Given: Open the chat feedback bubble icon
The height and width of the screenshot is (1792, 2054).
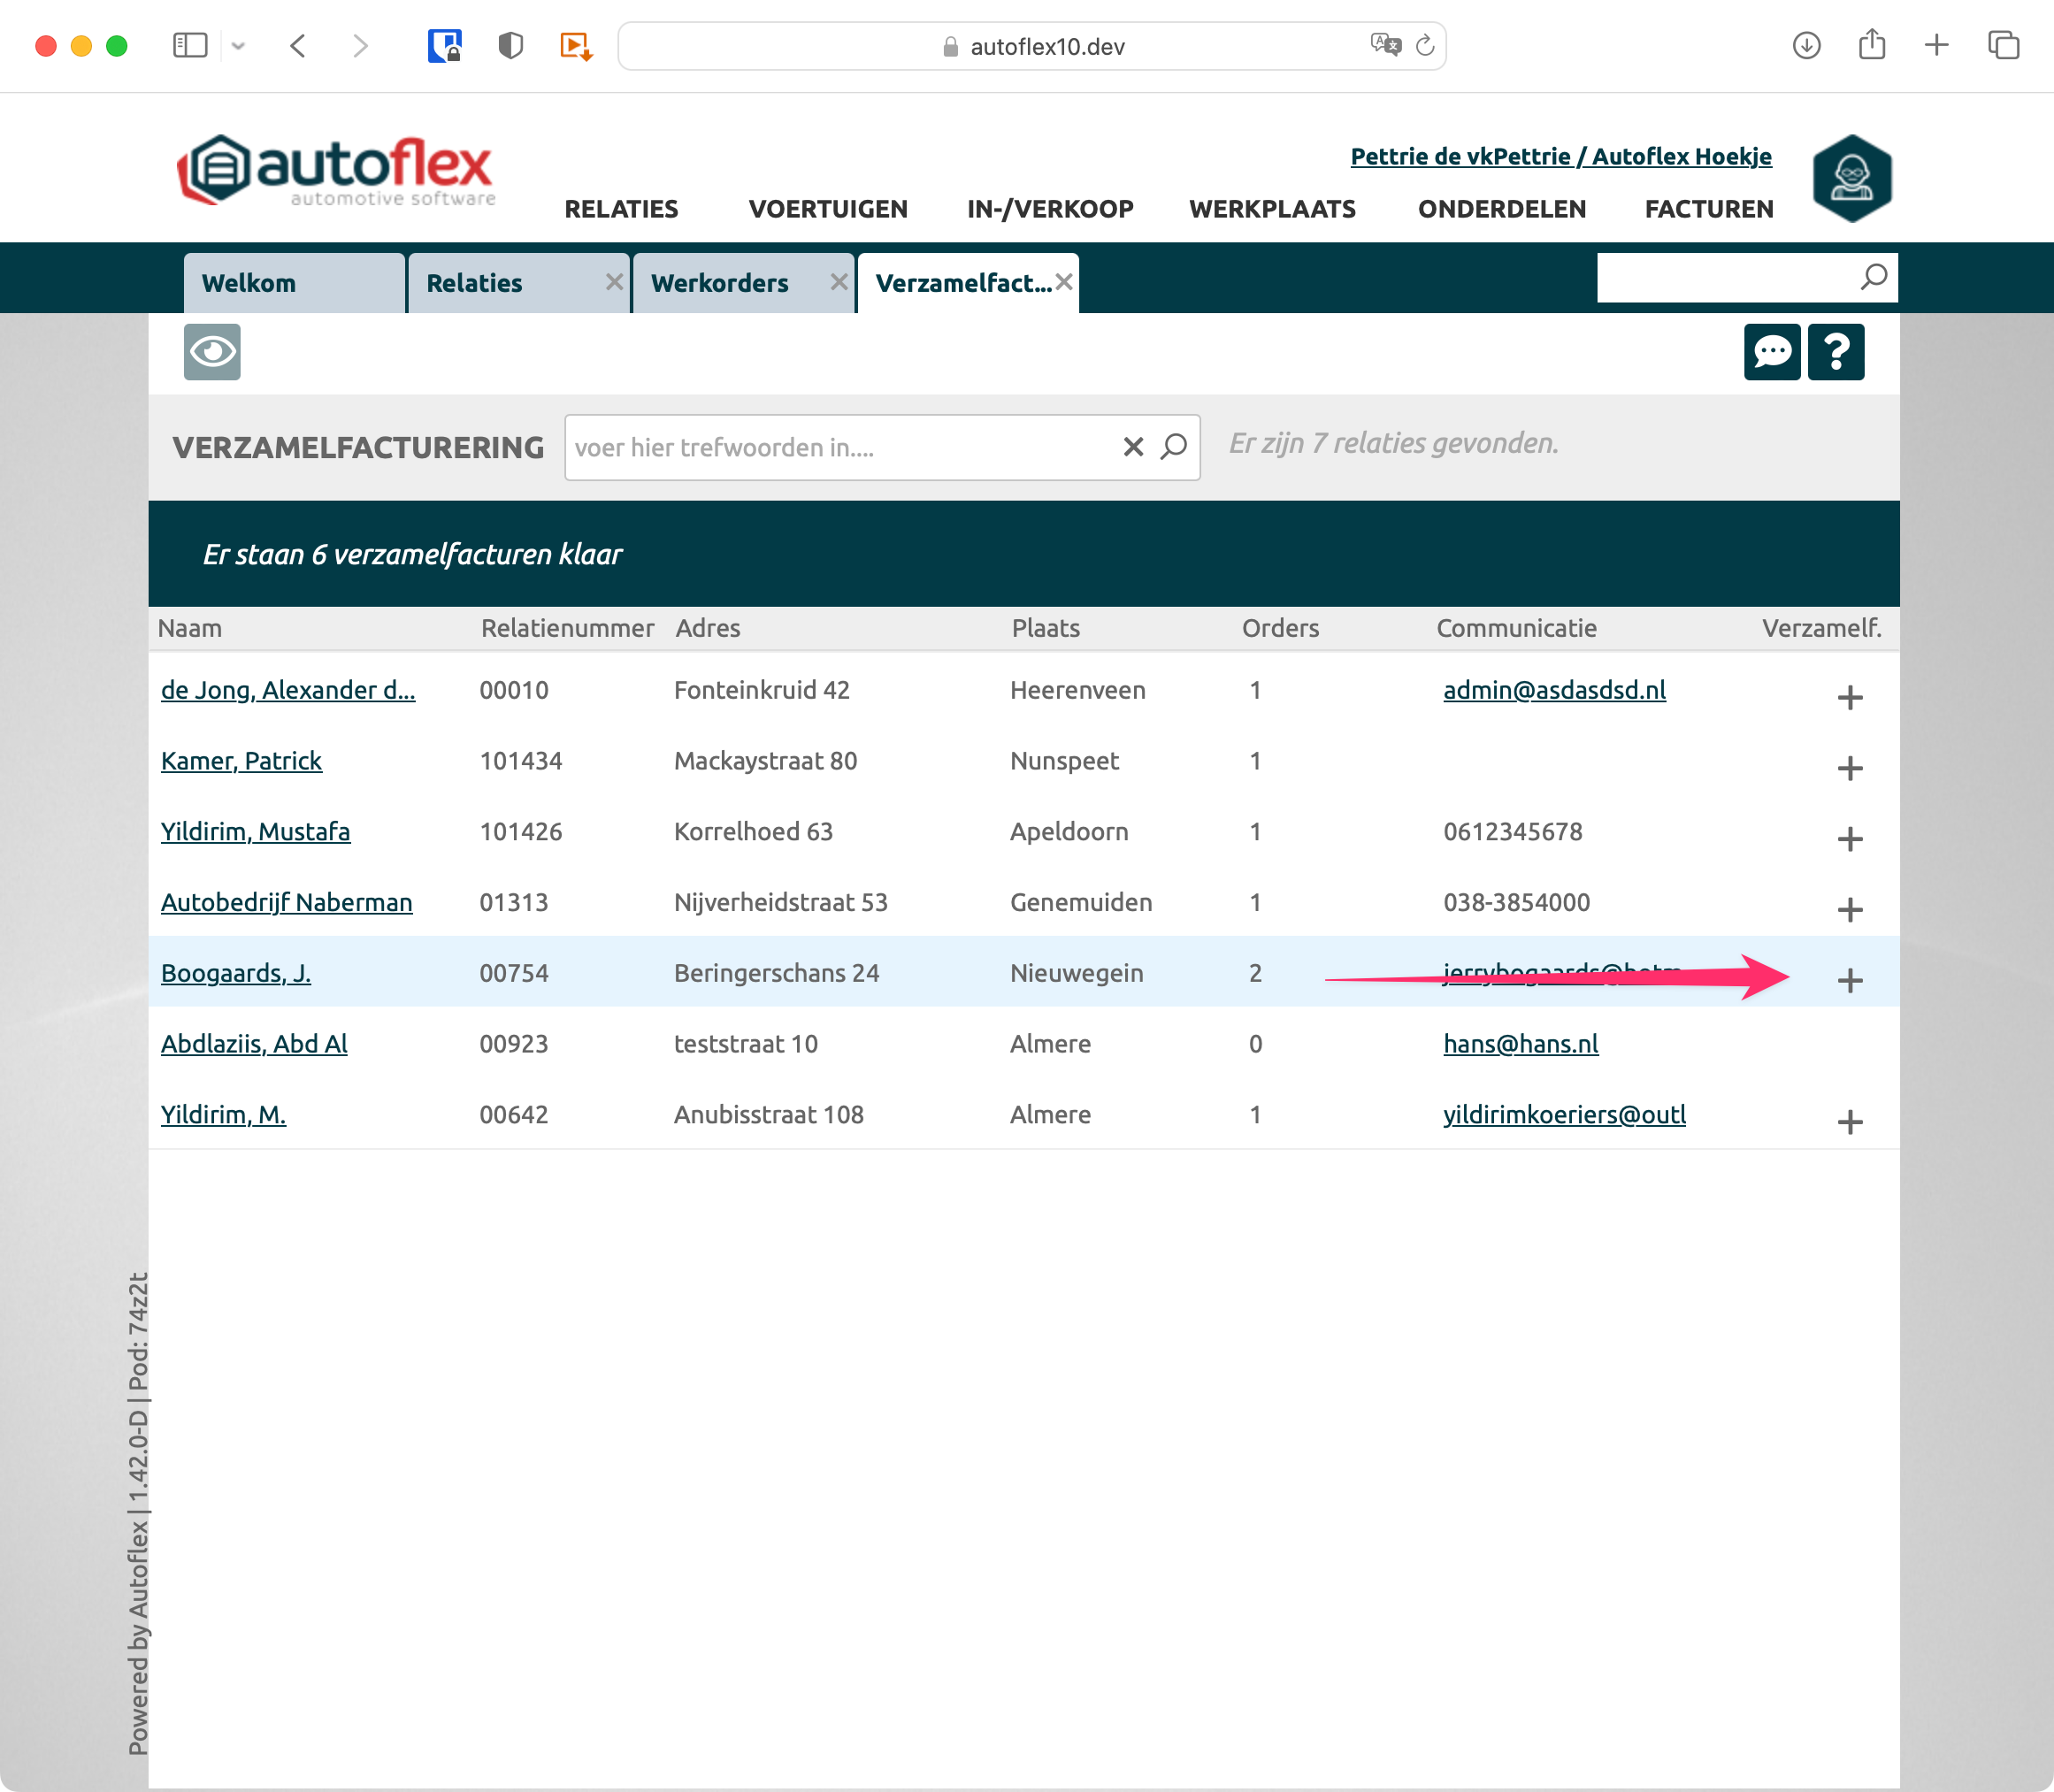Looking at the screenshot, I should point(1771,352).
